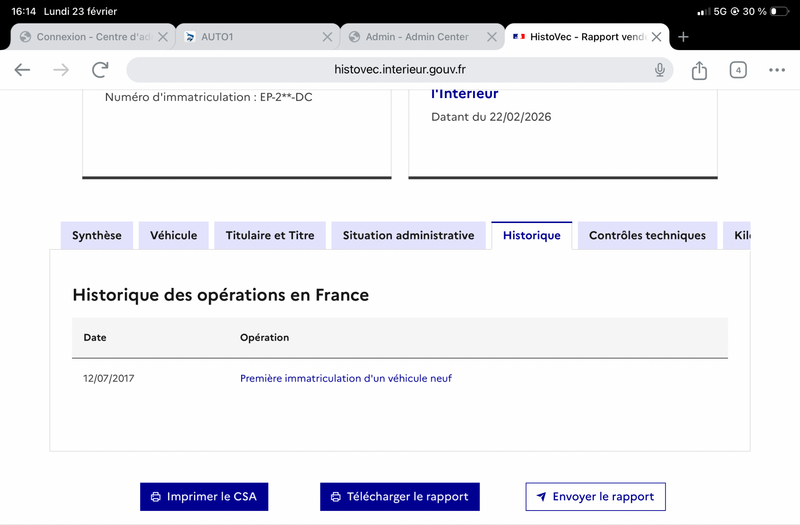Tap the battery indicator in status bar

click(x=779, y=11)
